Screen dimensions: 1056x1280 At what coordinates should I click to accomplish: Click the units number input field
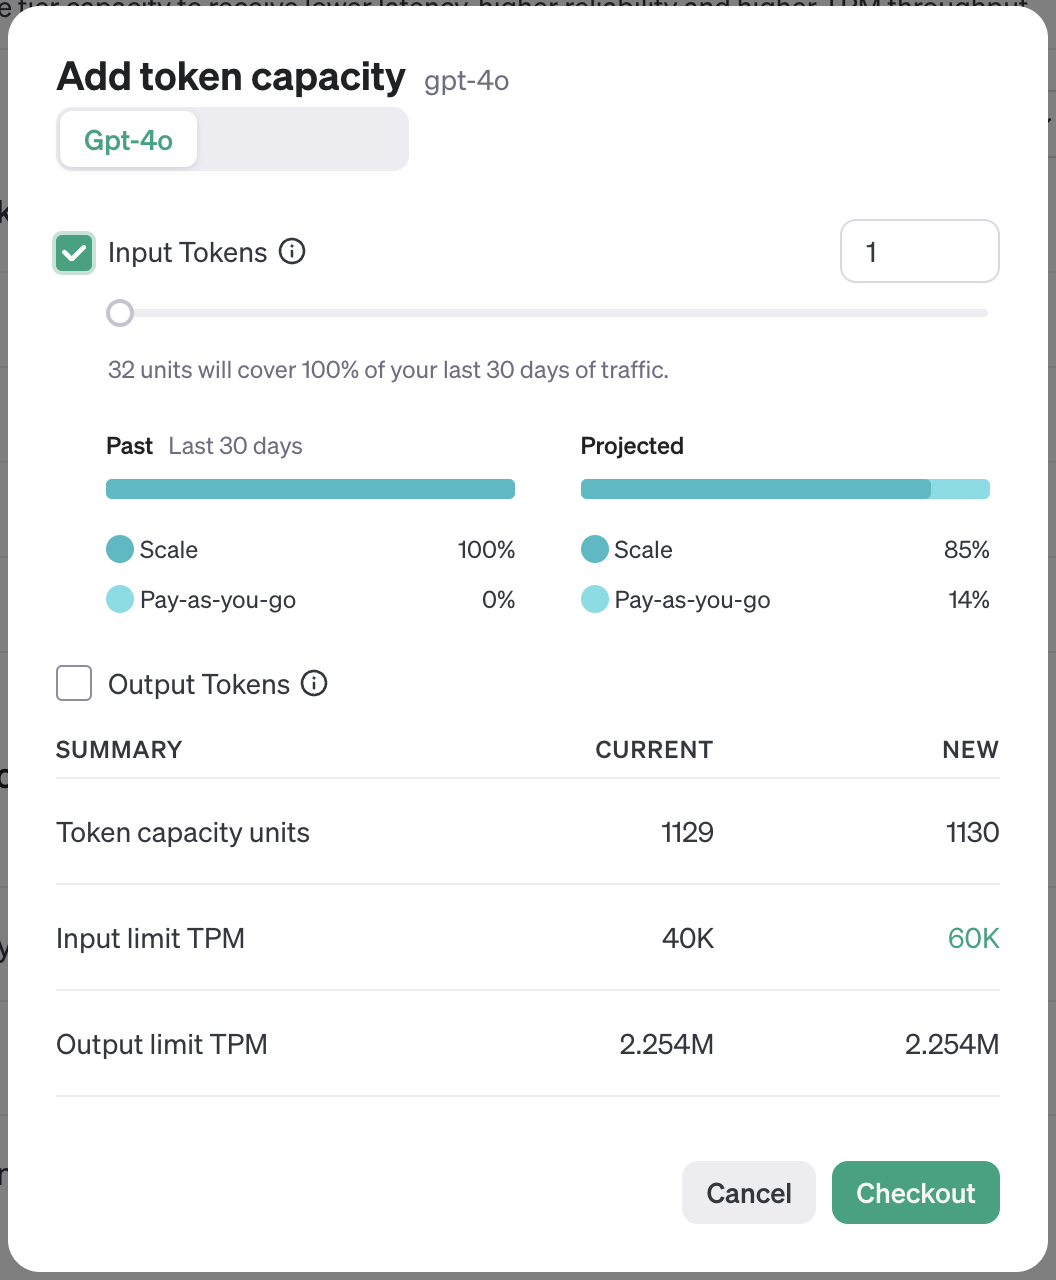pos(920,251)
